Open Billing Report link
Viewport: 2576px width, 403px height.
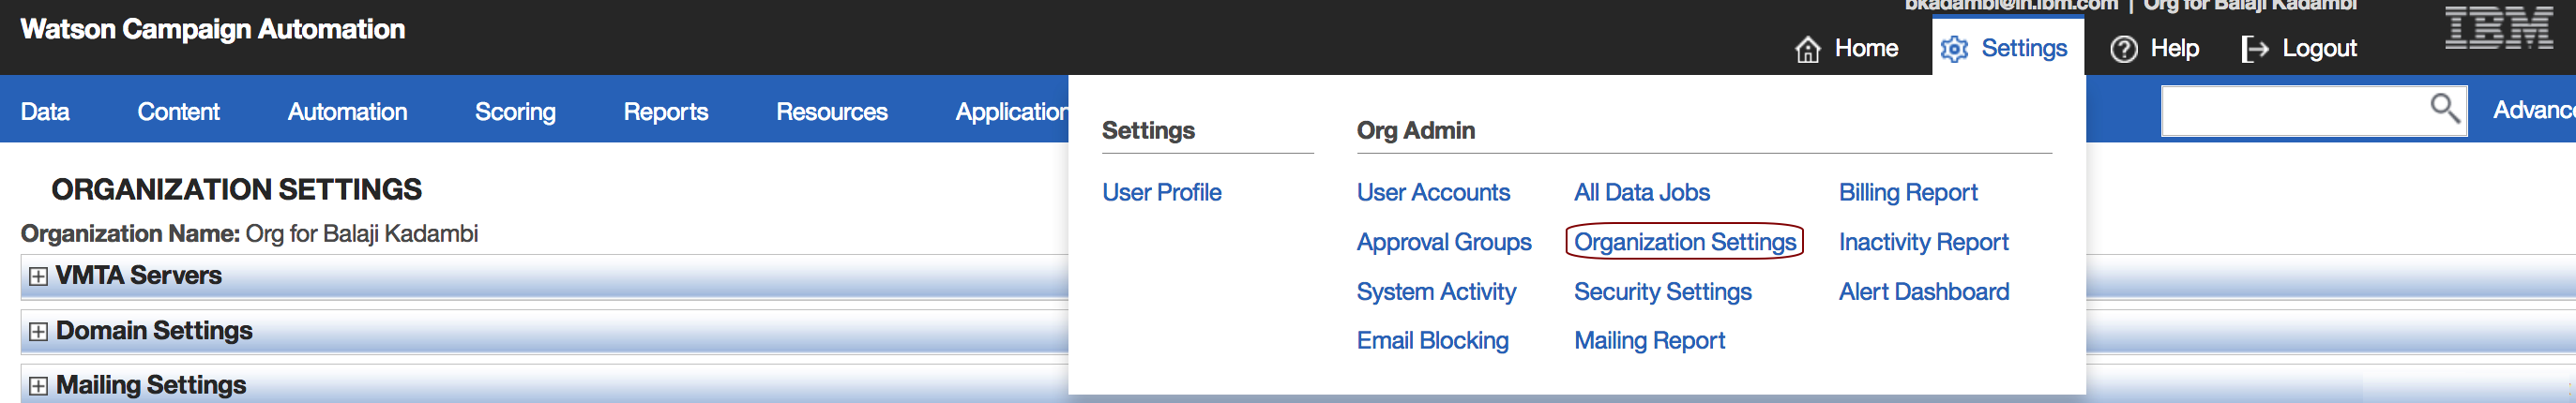tap(1908, 192)
